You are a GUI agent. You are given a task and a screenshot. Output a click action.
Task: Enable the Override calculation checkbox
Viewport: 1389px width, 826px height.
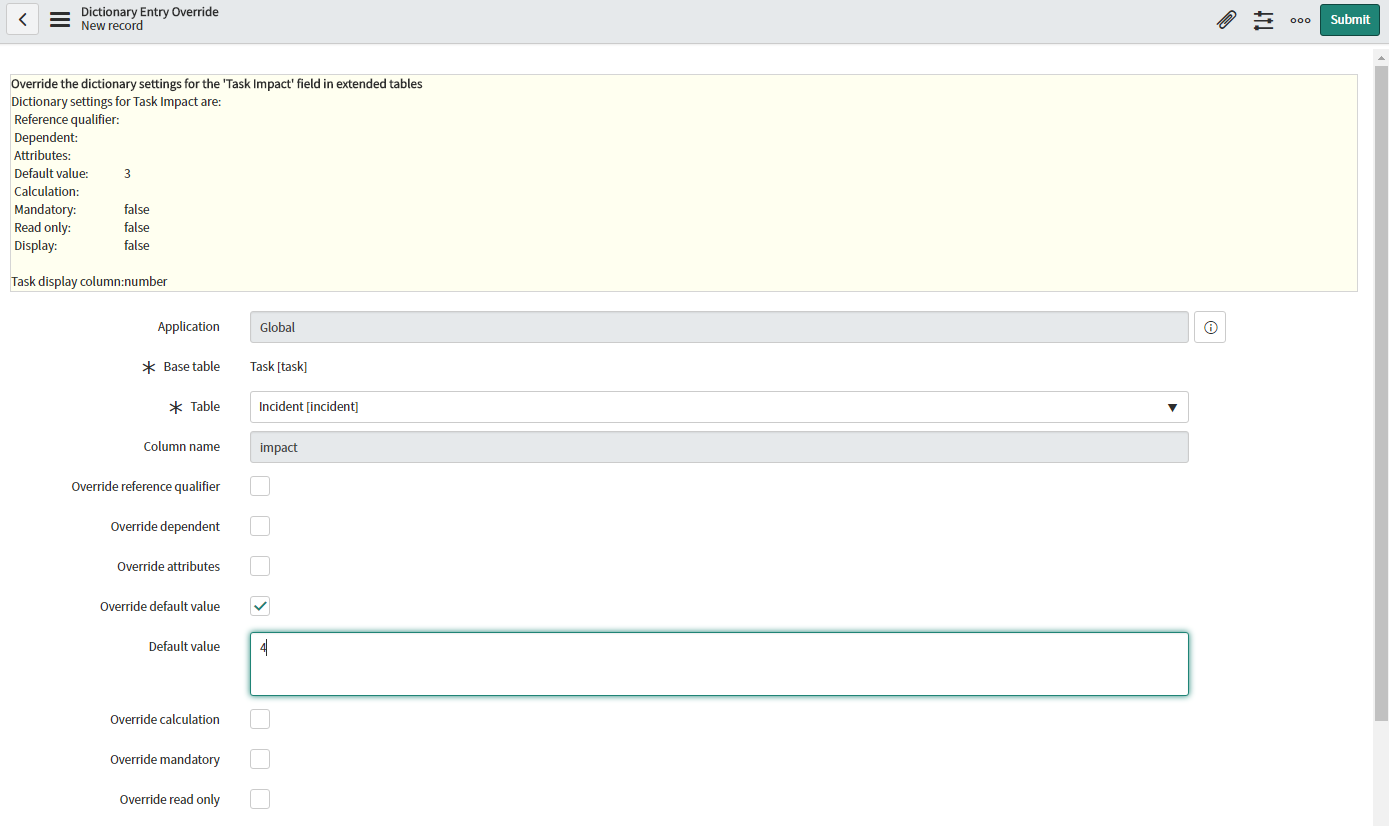point(260,719)
